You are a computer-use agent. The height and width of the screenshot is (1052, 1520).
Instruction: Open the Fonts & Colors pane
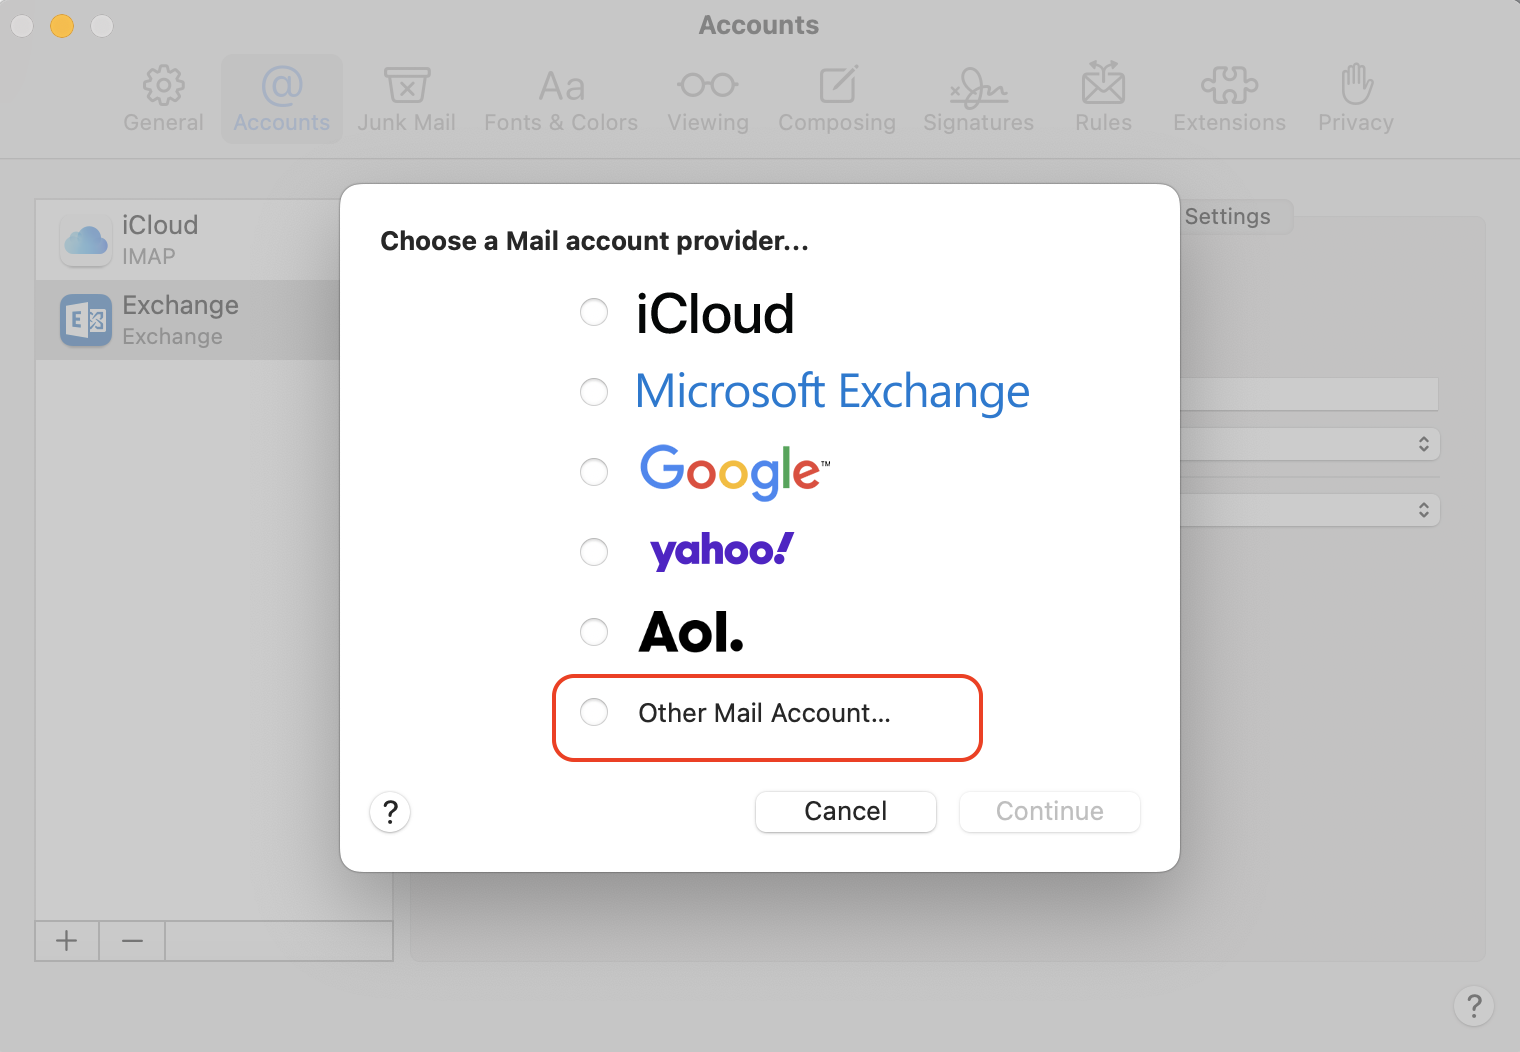pos(561,99)
